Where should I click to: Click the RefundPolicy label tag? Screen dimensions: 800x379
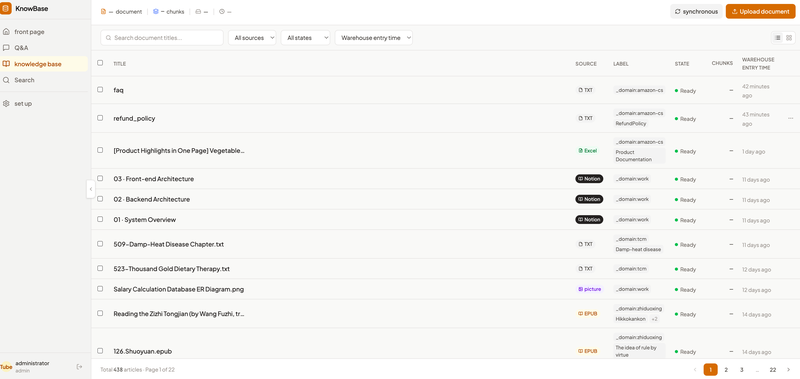tap(631, 123)
